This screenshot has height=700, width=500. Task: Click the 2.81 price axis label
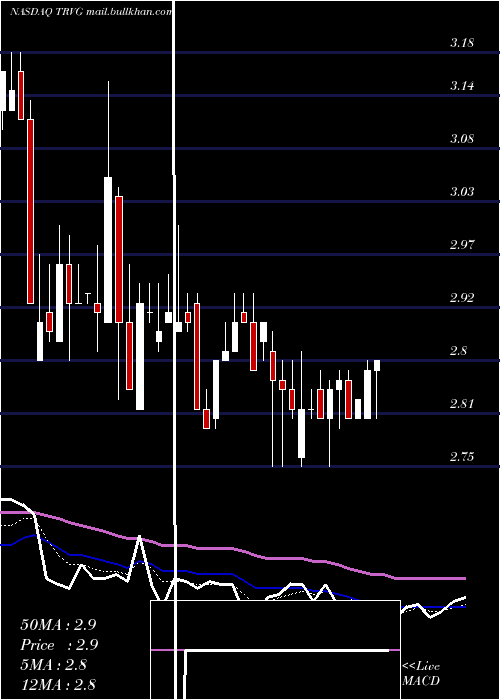[462, 404]
